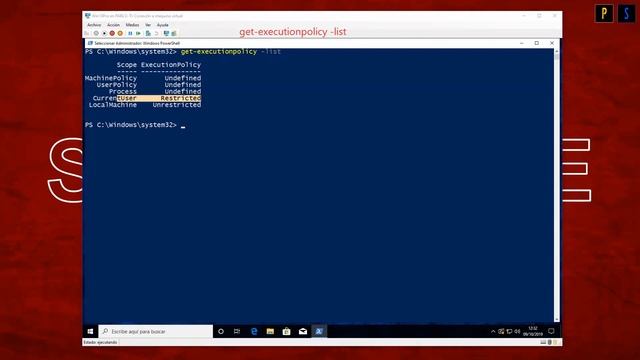Click PowerShell scrollbar down arrow

click(556, 320)
